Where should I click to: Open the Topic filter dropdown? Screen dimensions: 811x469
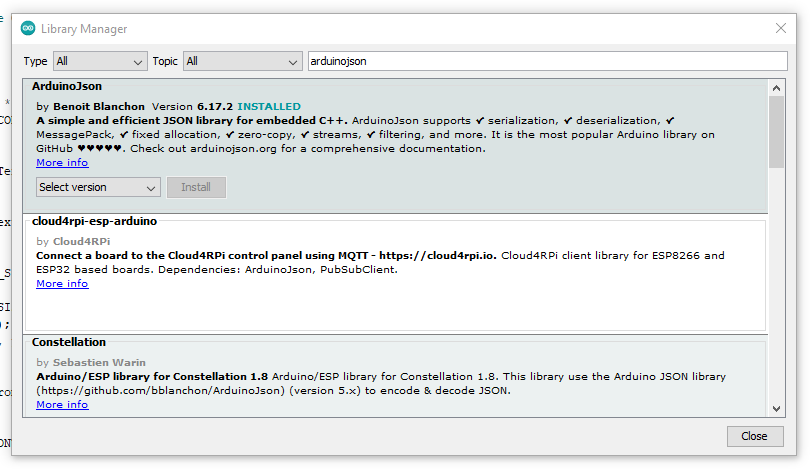[x=242, y=61]
